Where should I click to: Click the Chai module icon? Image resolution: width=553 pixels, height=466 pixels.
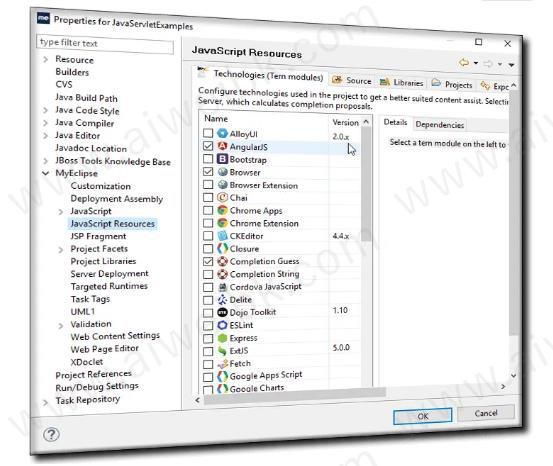click(x=222, y=197)
